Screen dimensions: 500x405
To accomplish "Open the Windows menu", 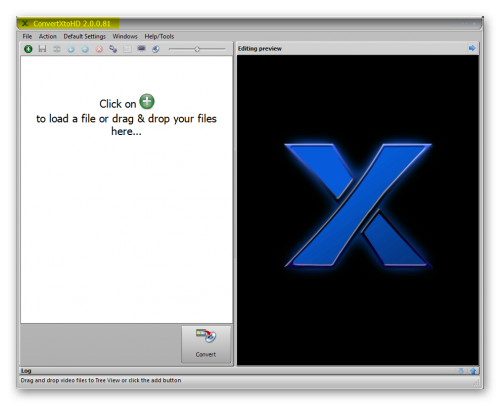I will coord(125,36).
